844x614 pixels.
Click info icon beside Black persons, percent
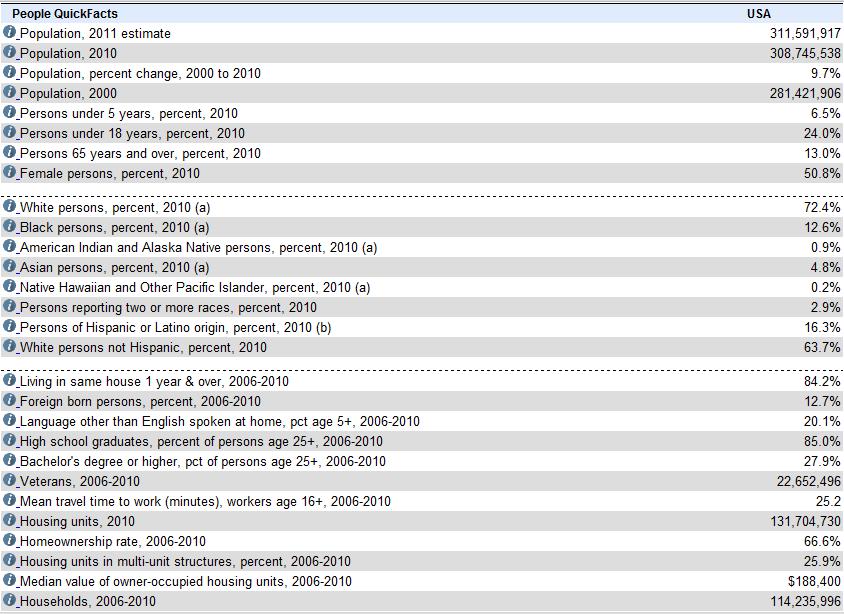9,226
